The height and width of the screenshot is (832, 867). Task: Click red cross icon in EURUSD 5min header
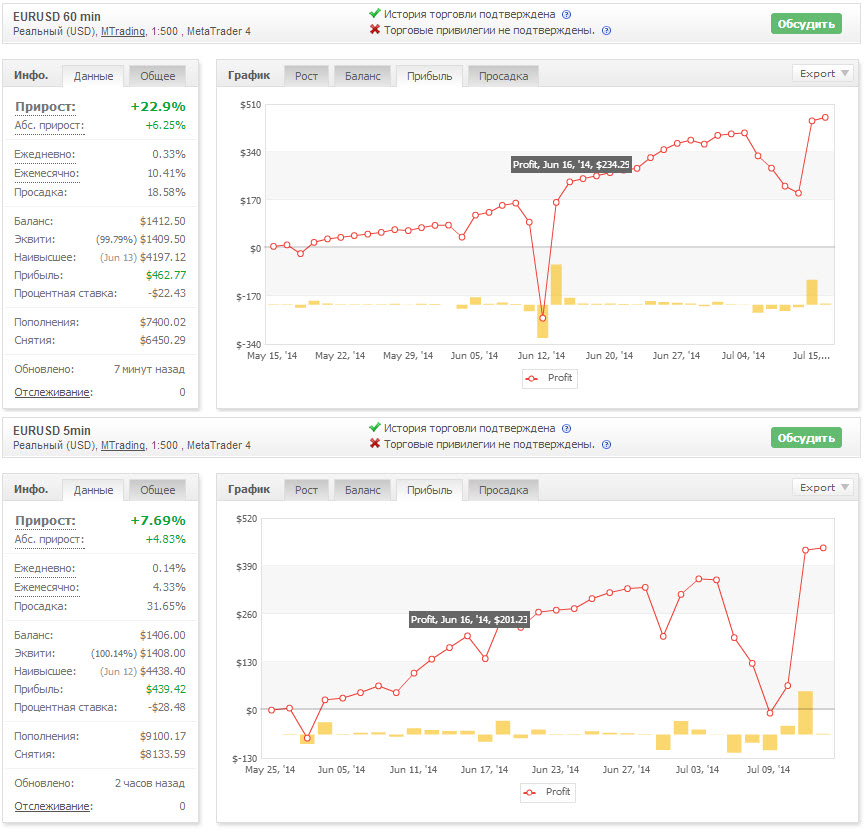[x=374, y=443]
